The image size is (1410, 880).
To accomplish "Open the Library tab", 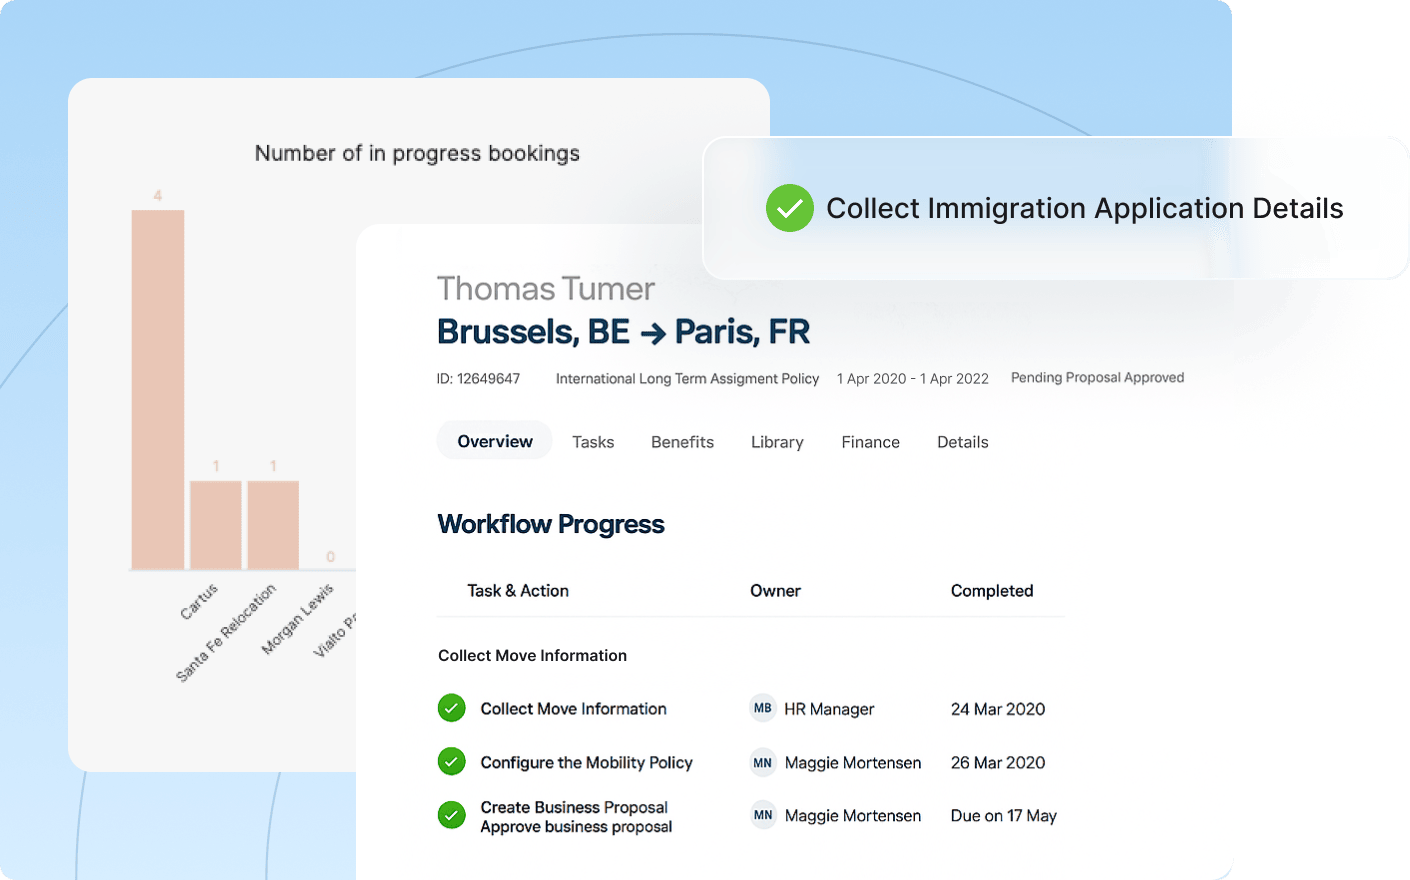I will [x=777, y=442].
